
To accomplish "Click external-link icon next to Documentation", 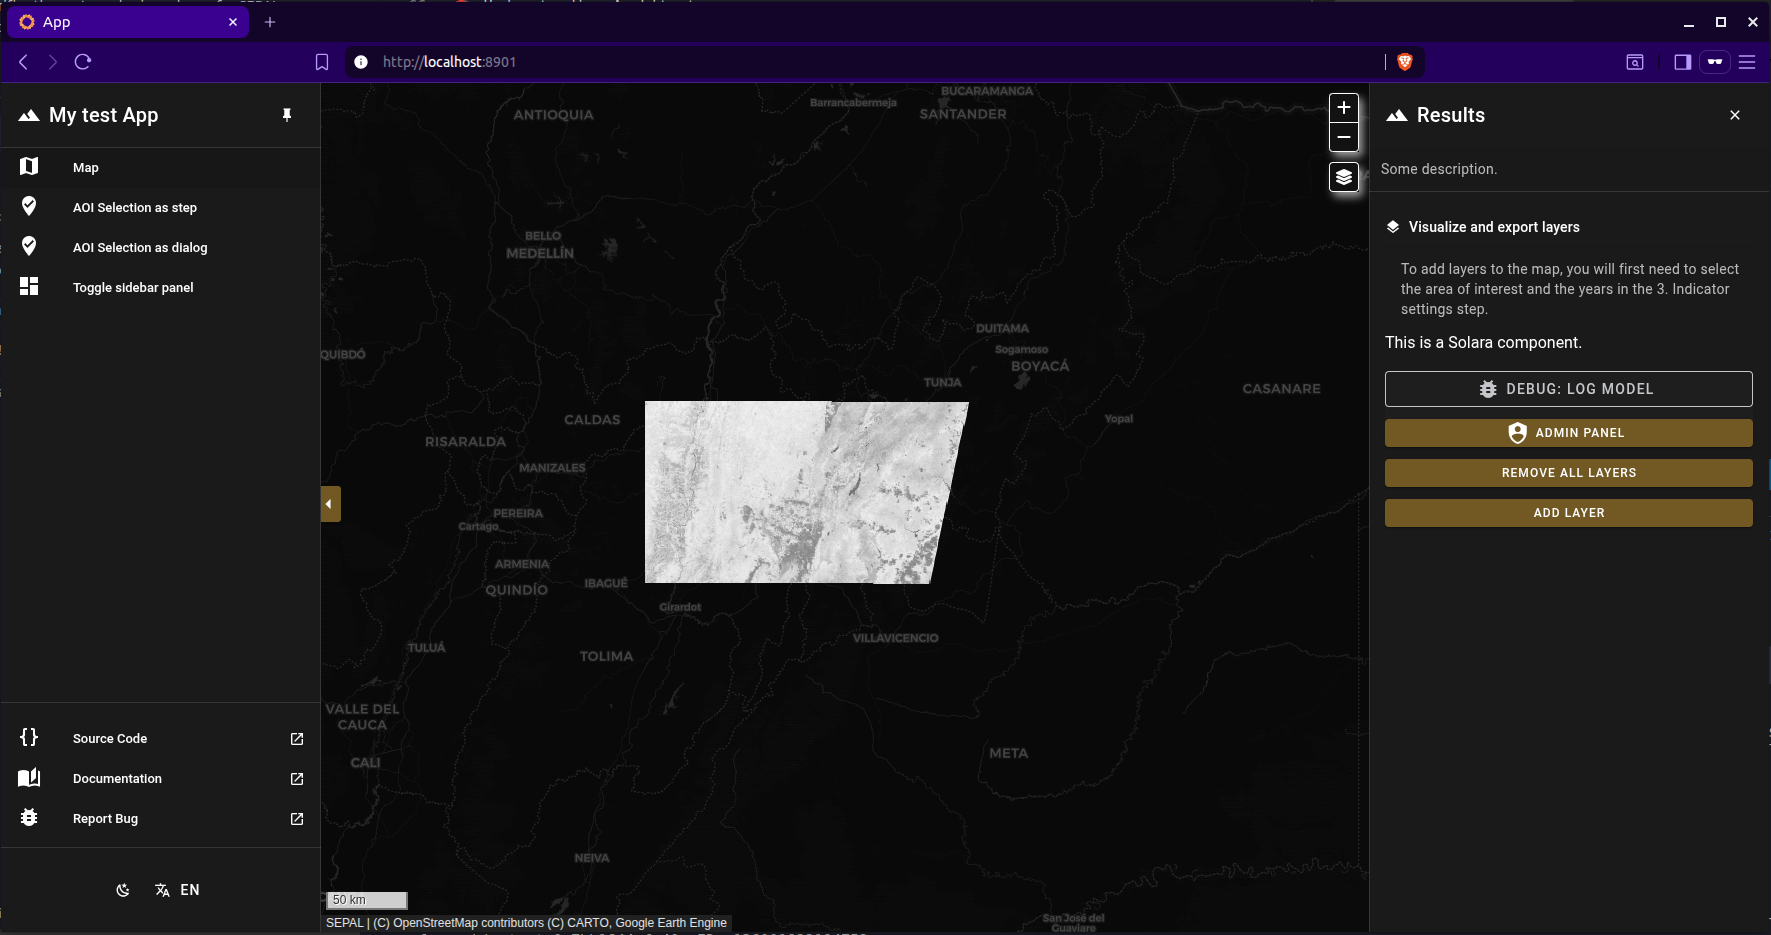I will tap(297, 778).
